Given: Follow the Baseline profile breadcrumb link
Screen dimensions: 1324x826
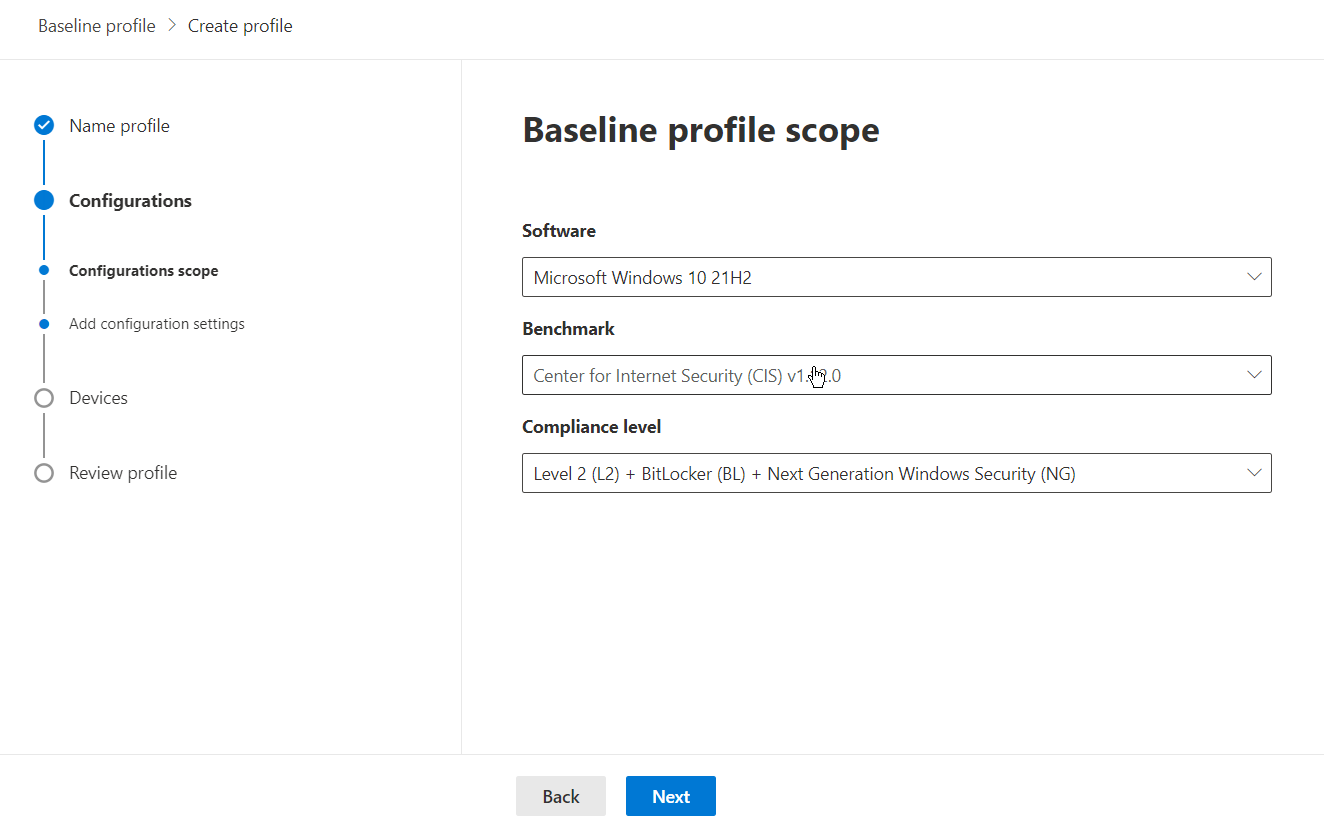Looking at the screenshot, I should coord(97,26).
